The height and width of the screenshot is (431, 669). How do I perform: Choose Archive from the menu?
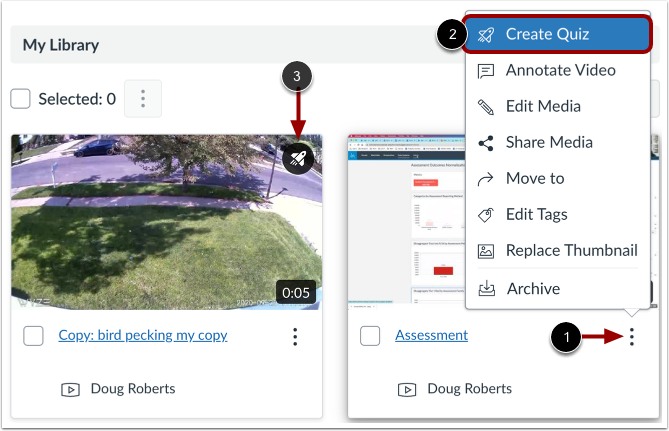point(557,289)
